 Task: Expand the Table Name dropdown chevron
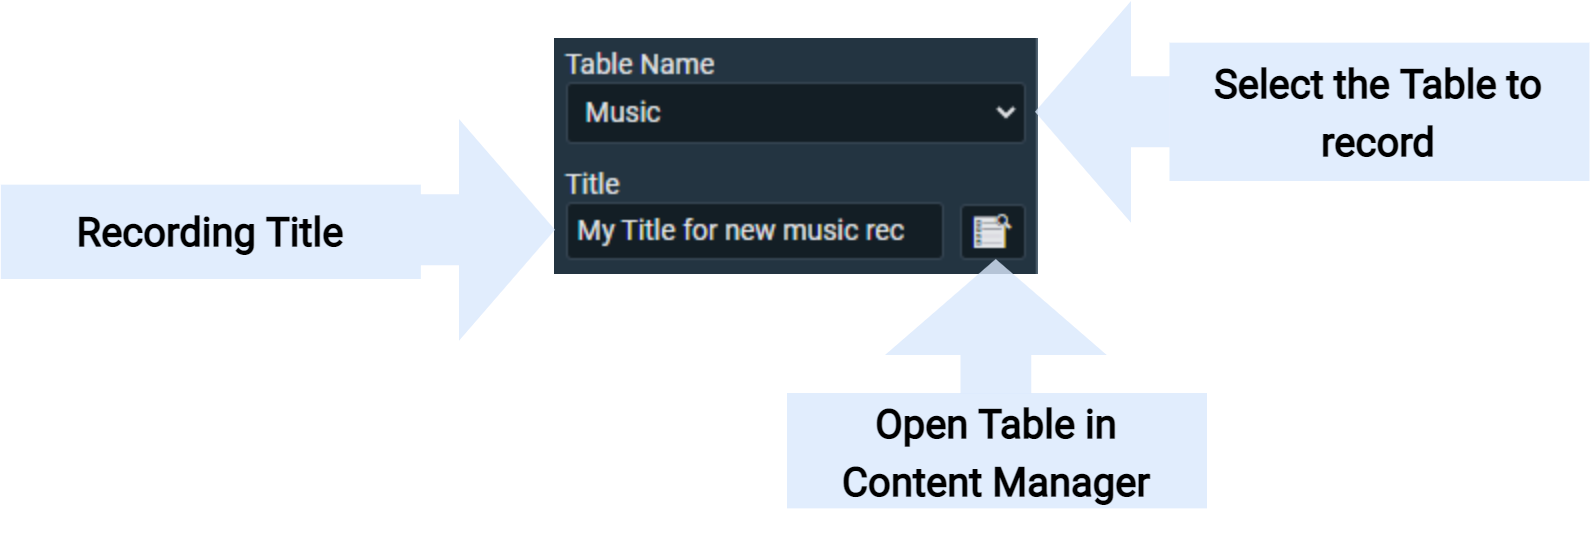click(1006, 113)
